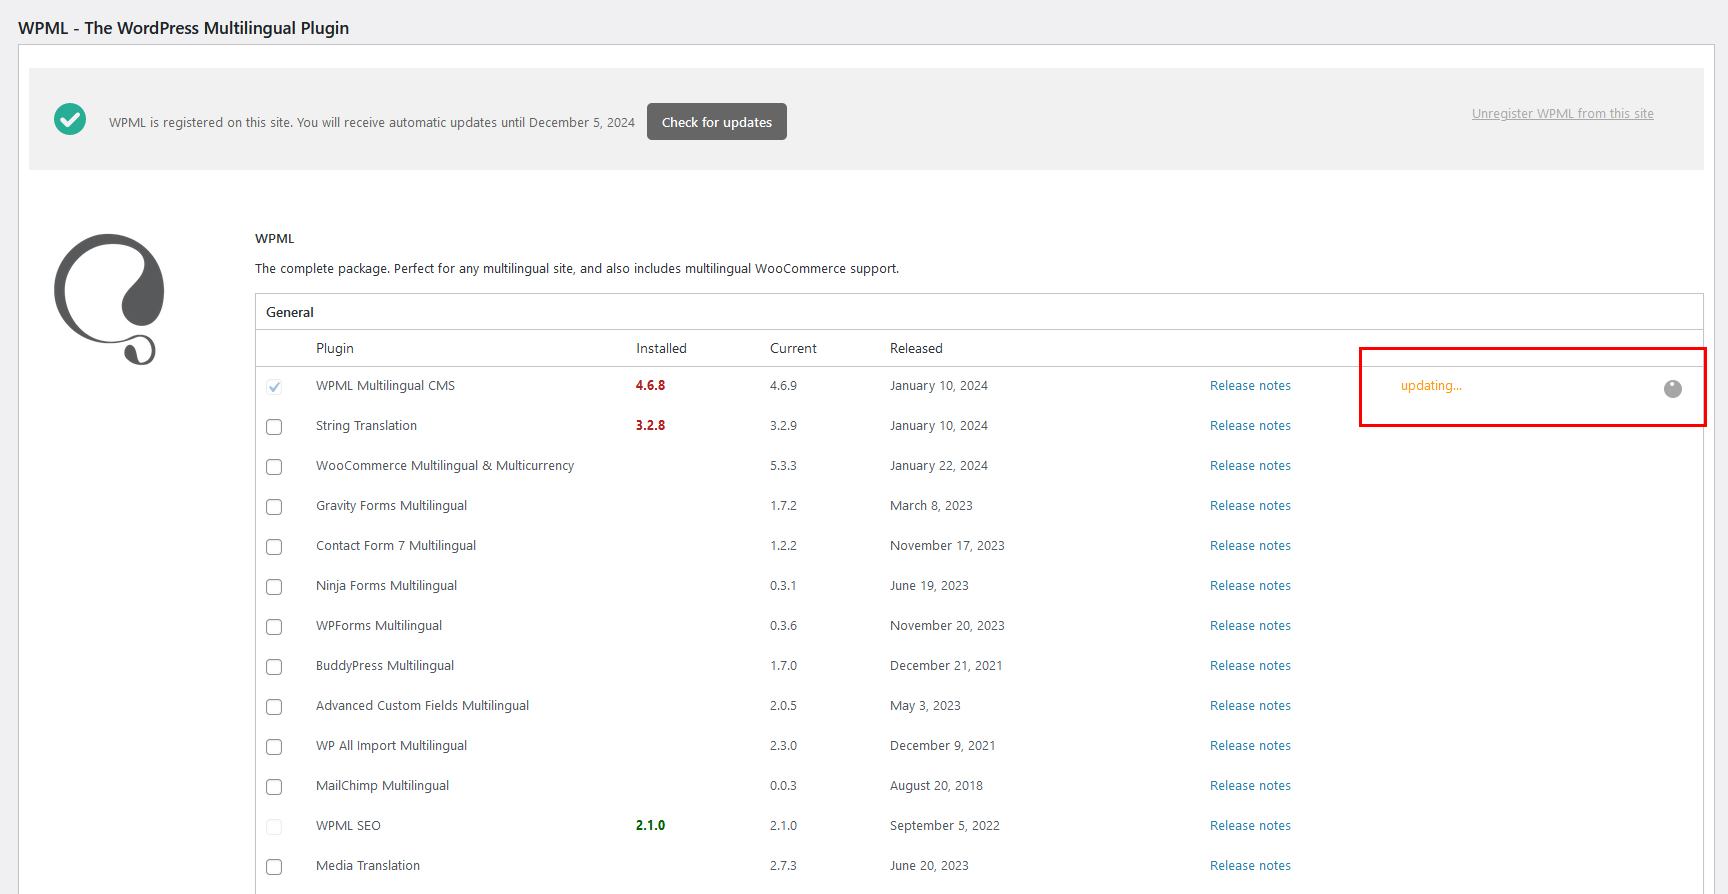Click the WPML Multilingual CMS plugin name
The height and width of the screenshot is (894, 1728).
click(x=385, y=386)
